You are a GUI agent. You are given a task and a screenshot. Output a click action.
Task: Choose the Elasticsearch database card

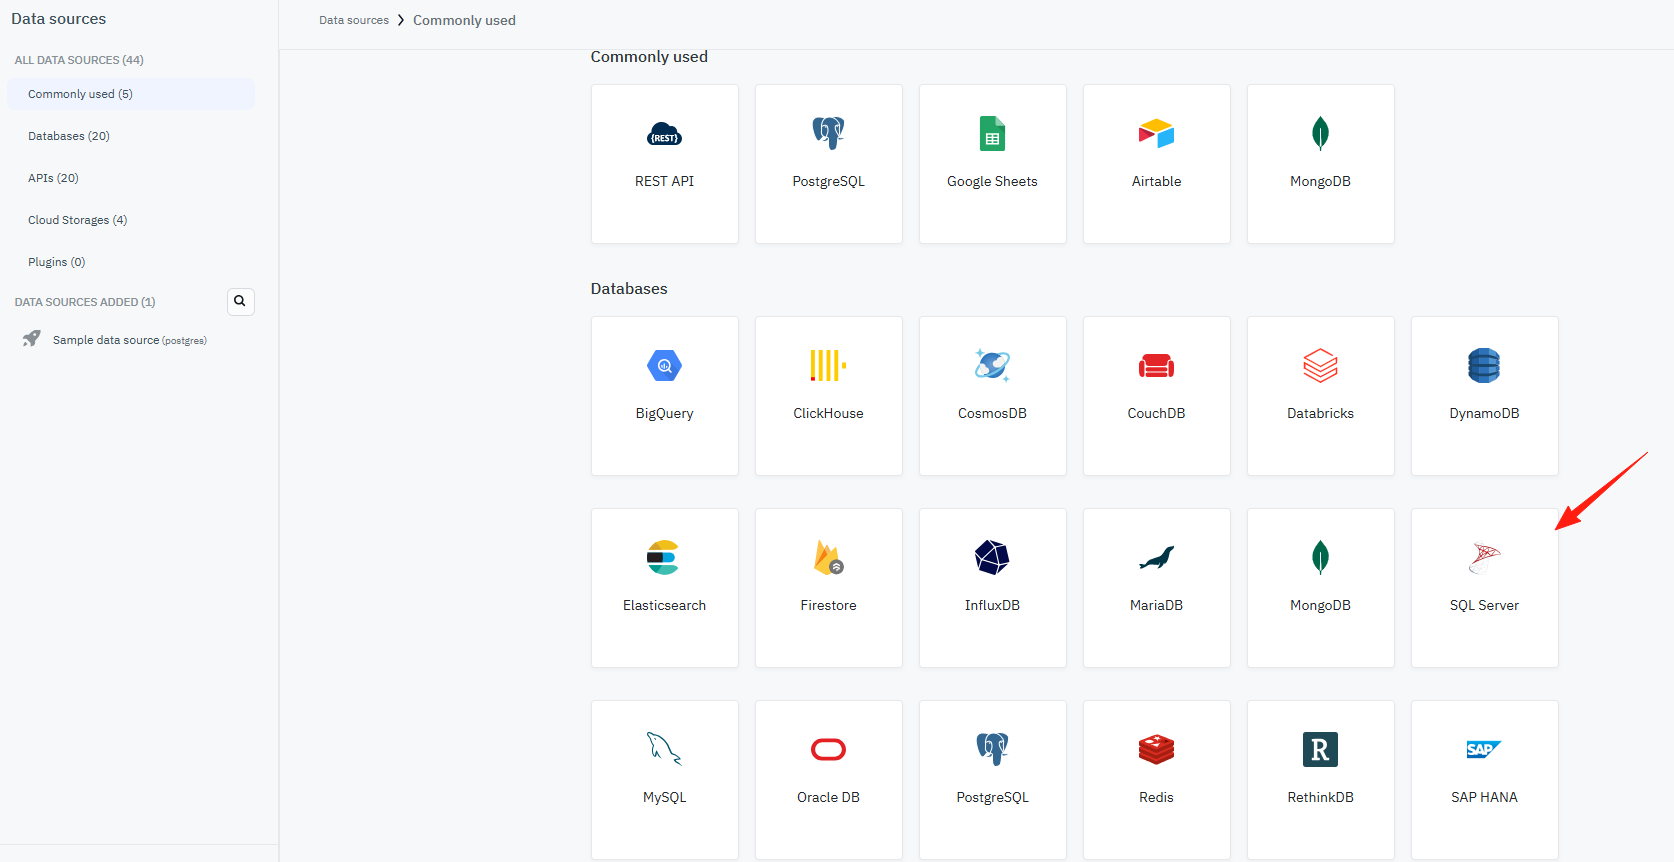[x=664, y=588]
